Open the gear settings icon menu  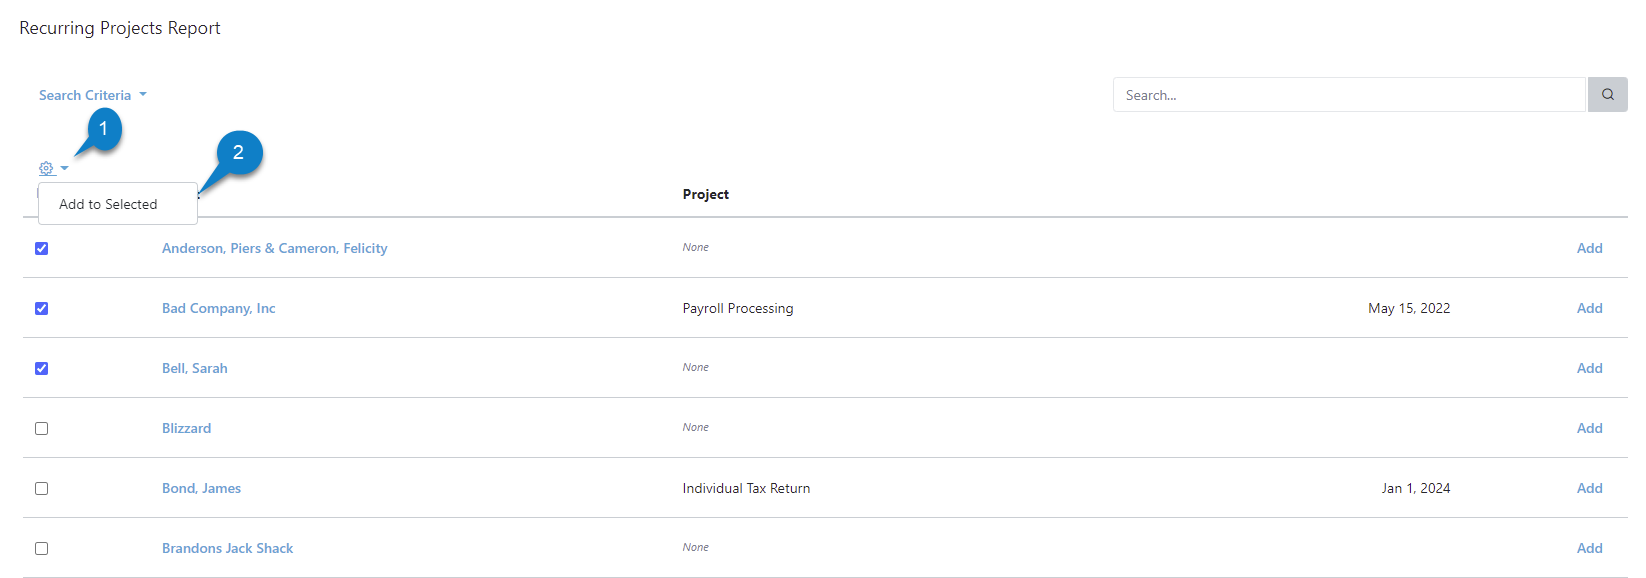click(45, 168)
